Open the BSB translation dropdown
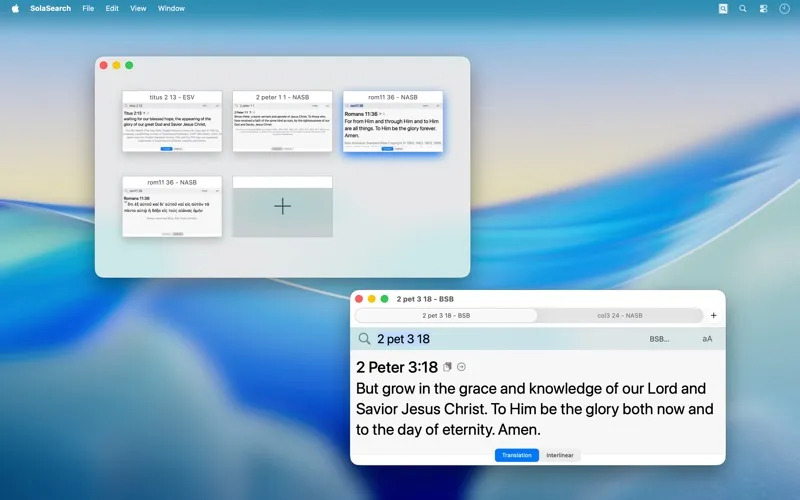Screen dimensions: 800x500 pyautogui.click(x=659, y=339)
